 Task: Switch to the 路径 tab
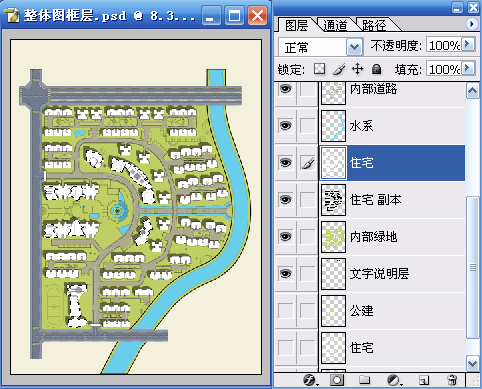click(x=374, y=25)
